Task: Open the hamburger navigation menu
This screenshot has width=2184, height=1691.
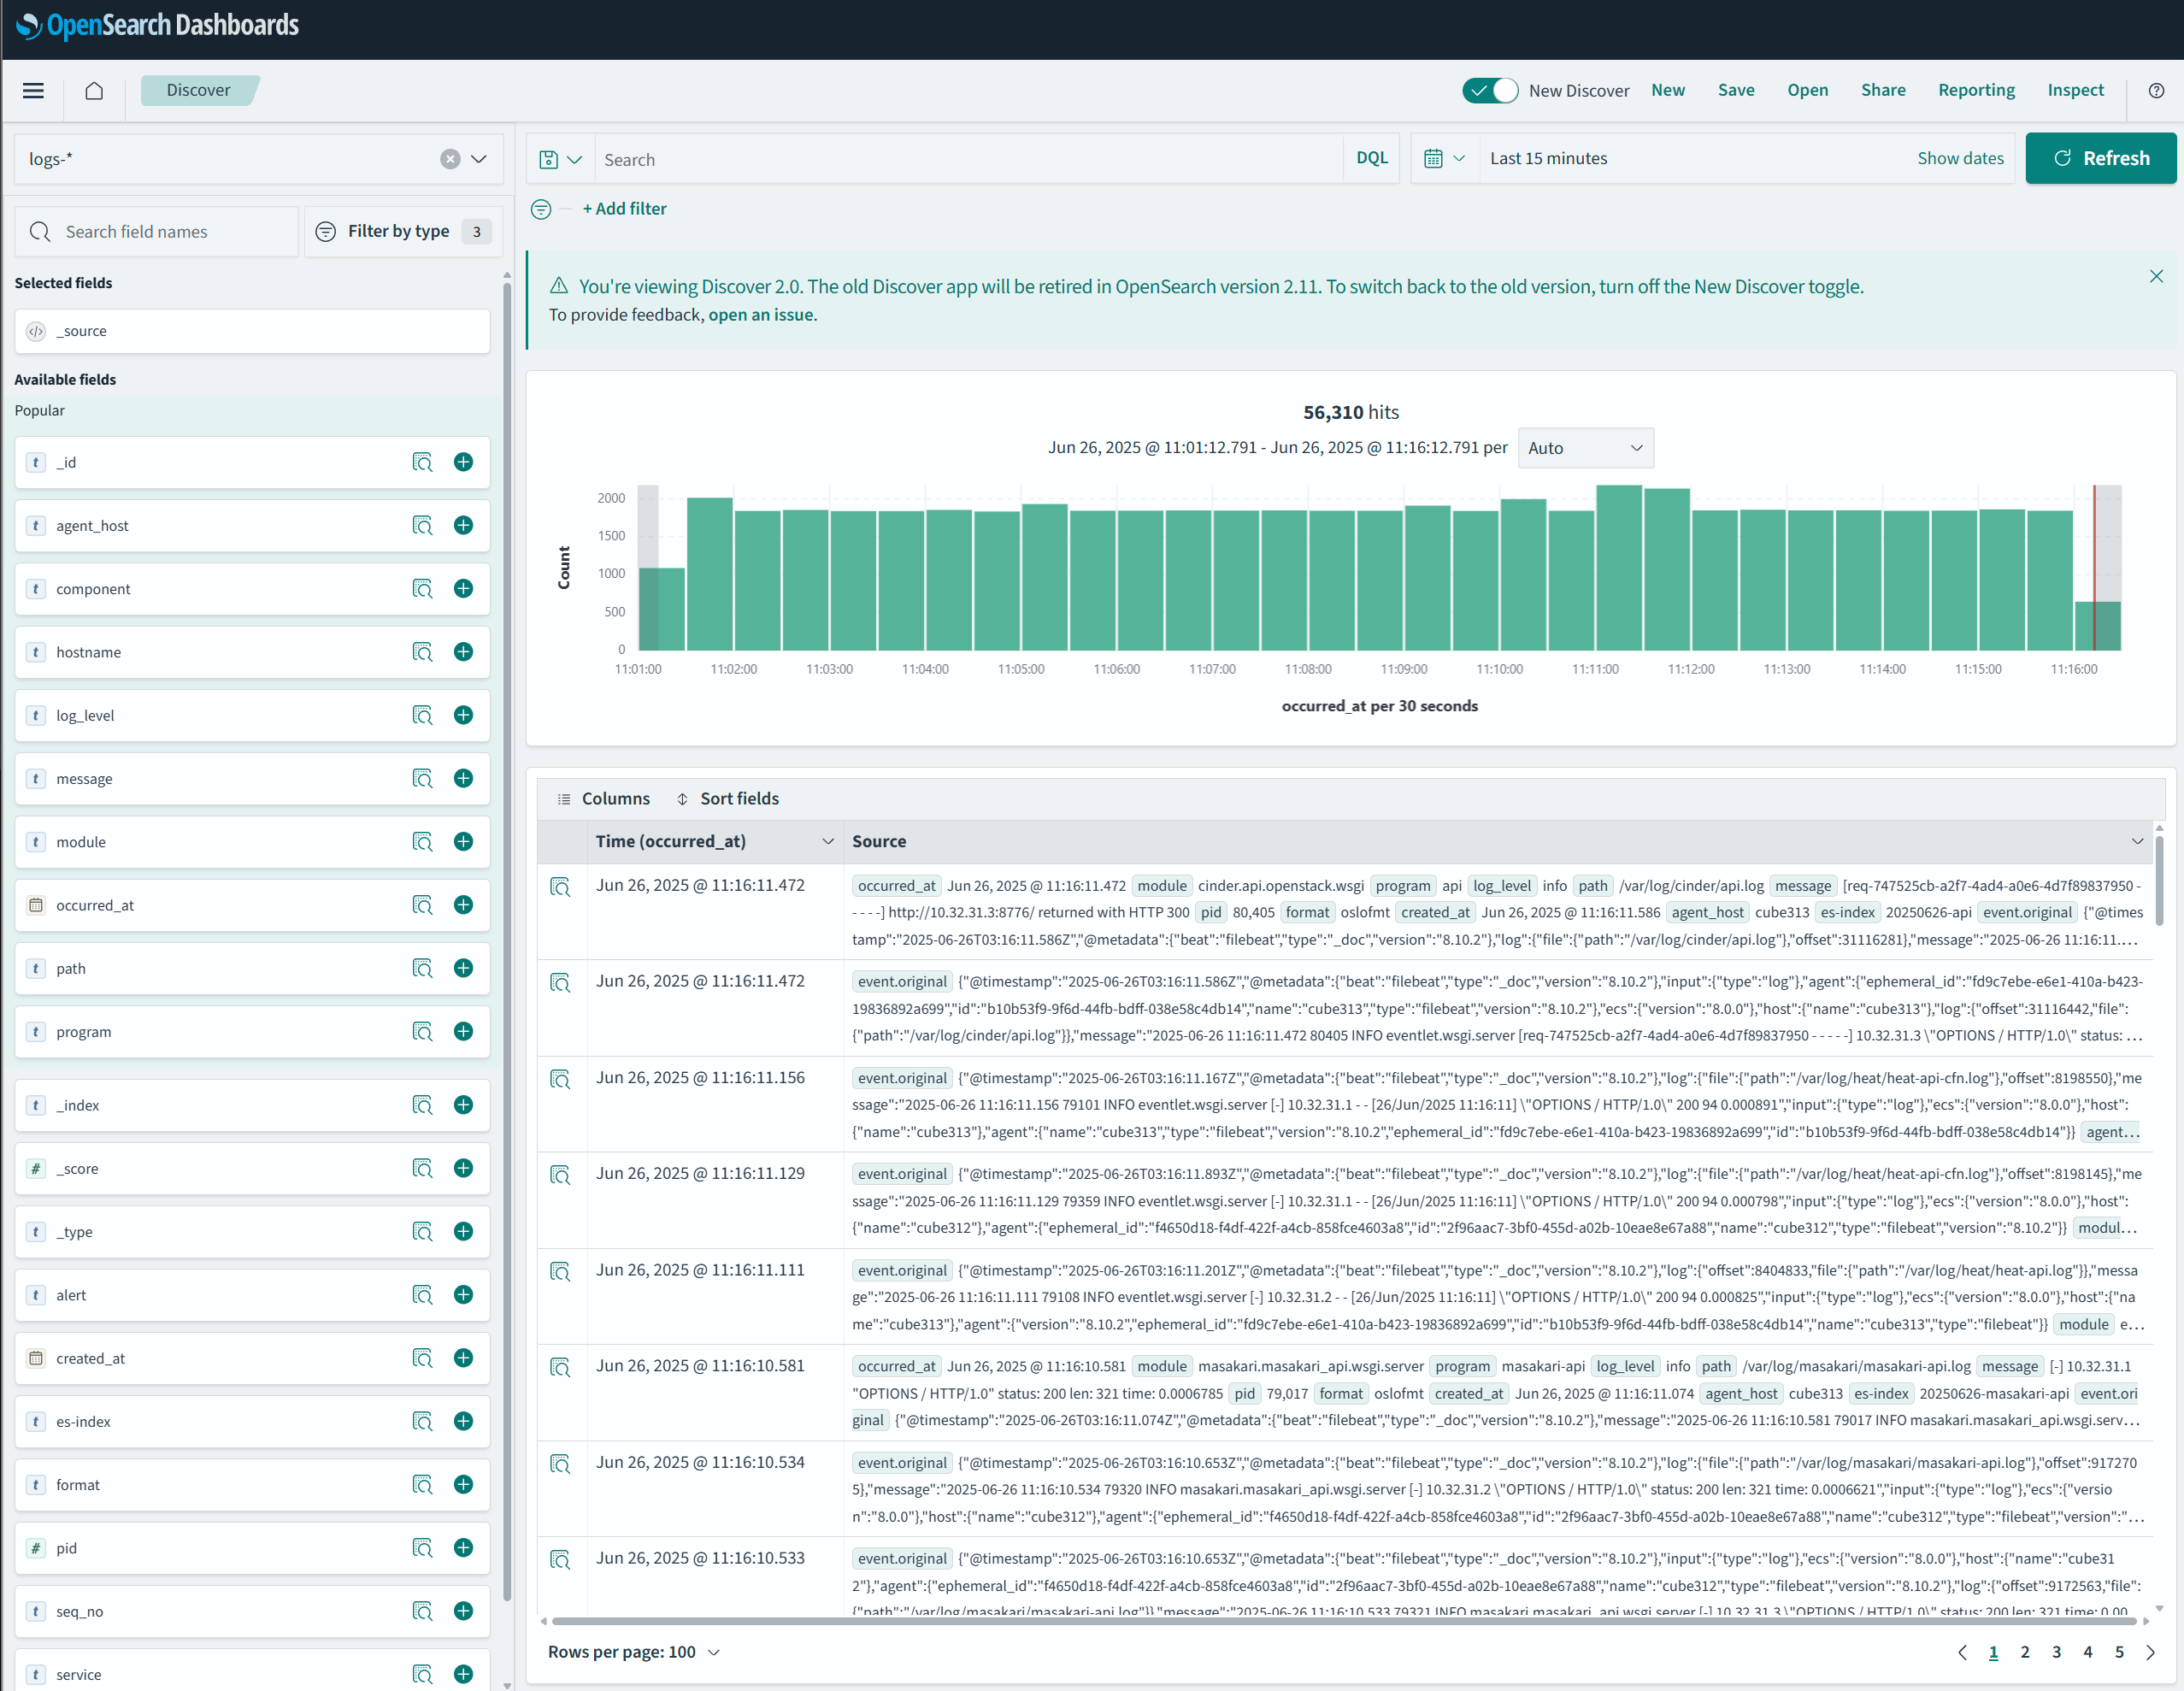Action: click(x=33, y=91)
